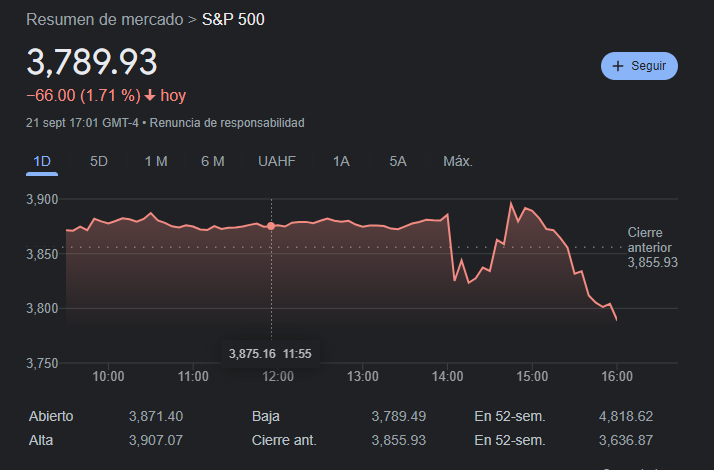Screen dimensions: 714x470
Task: Switch chart to the 1A range
Action: (x=341, y=161)
